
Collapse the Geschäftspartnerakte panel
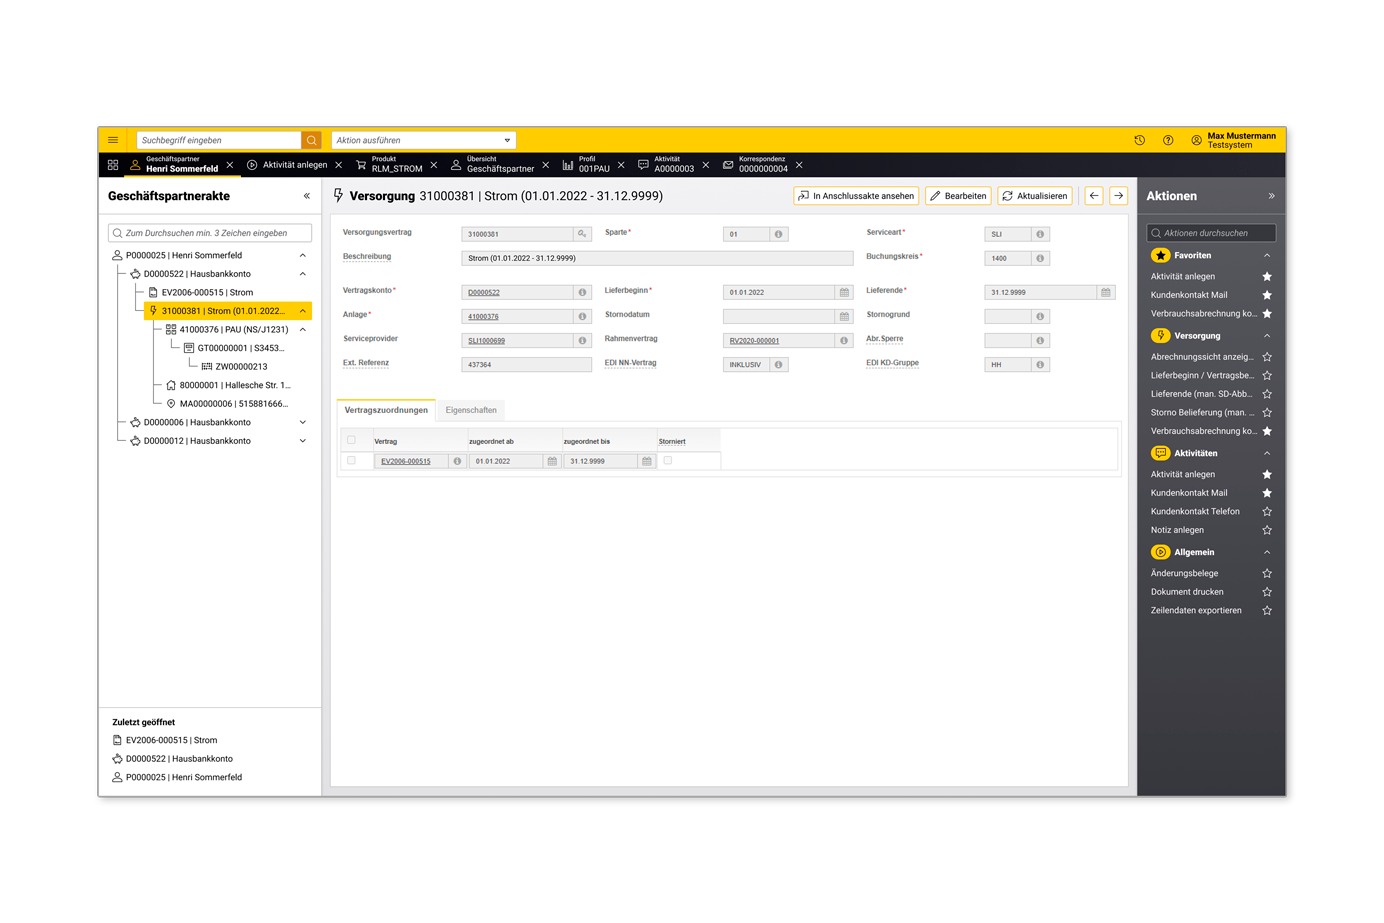307,196
